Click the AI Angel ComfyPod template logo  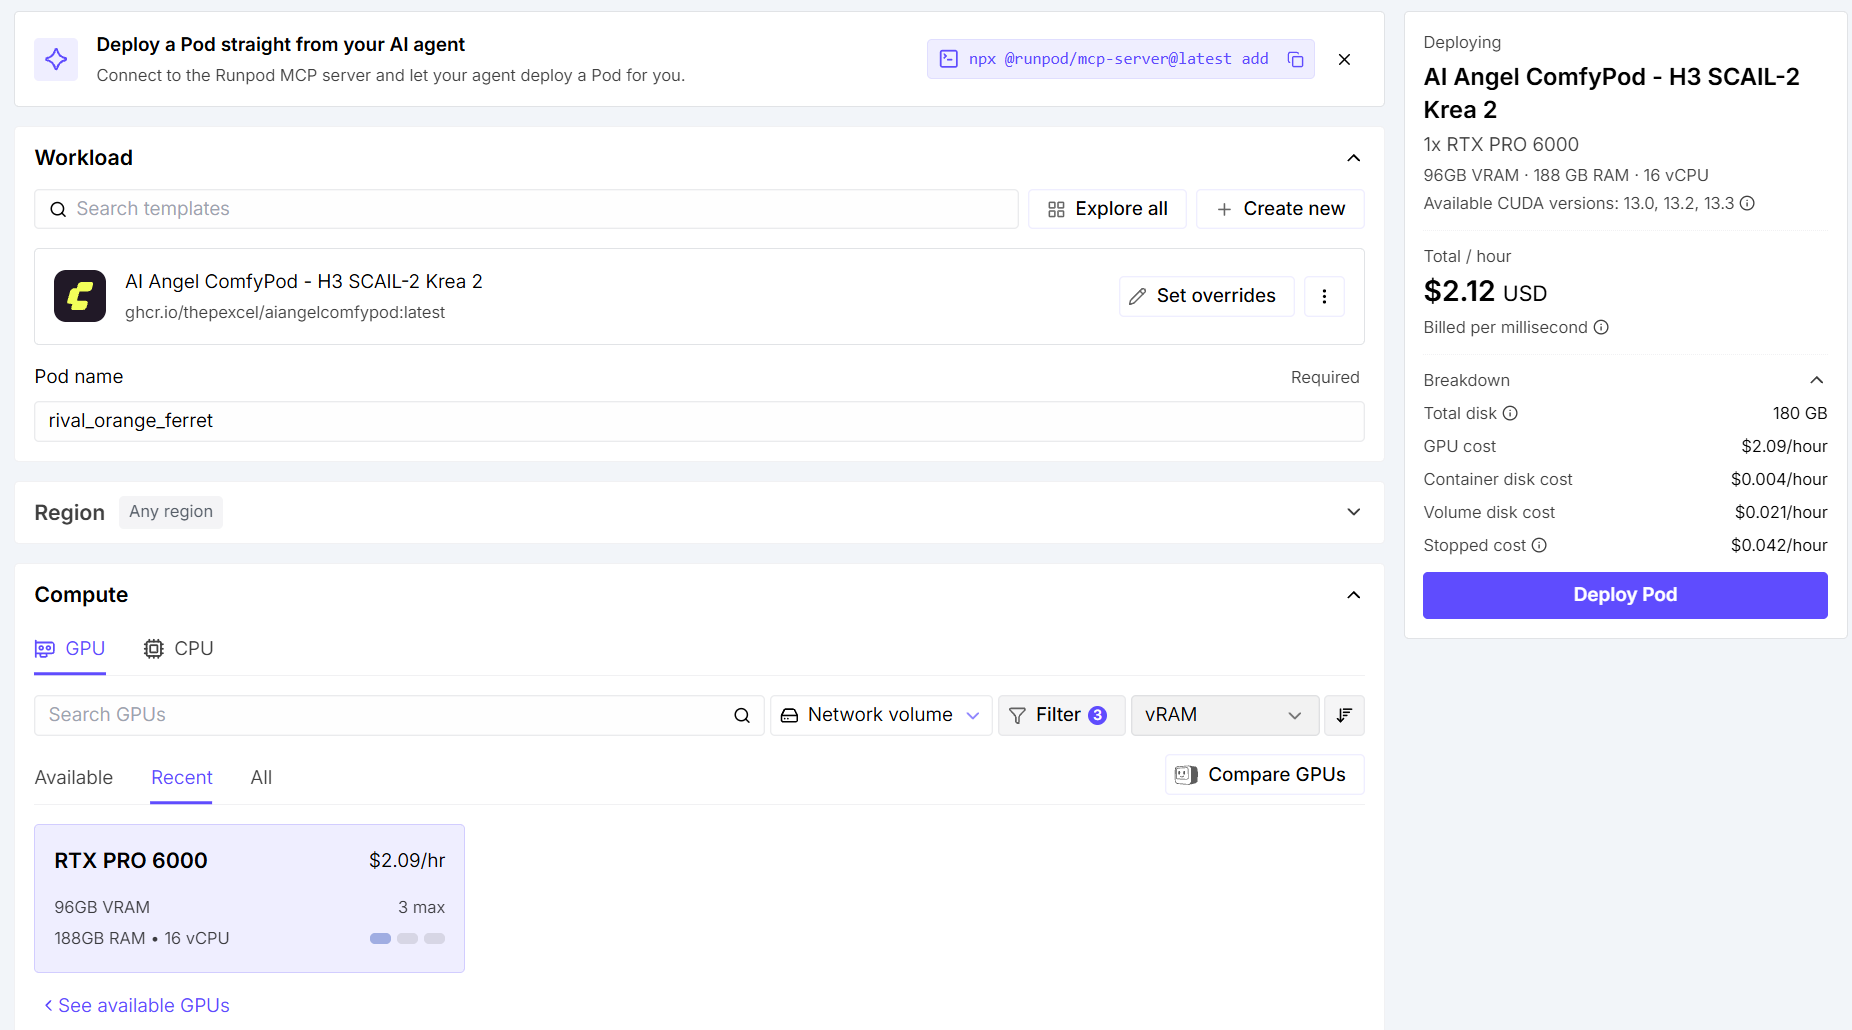[x=80, y=296]
